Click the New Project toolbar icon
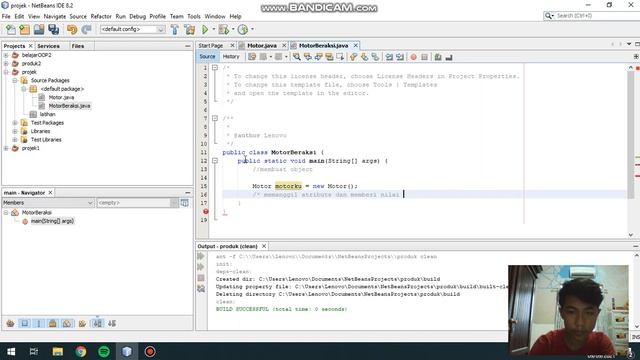This screenshot has height=360, width=640. [25, 29]
